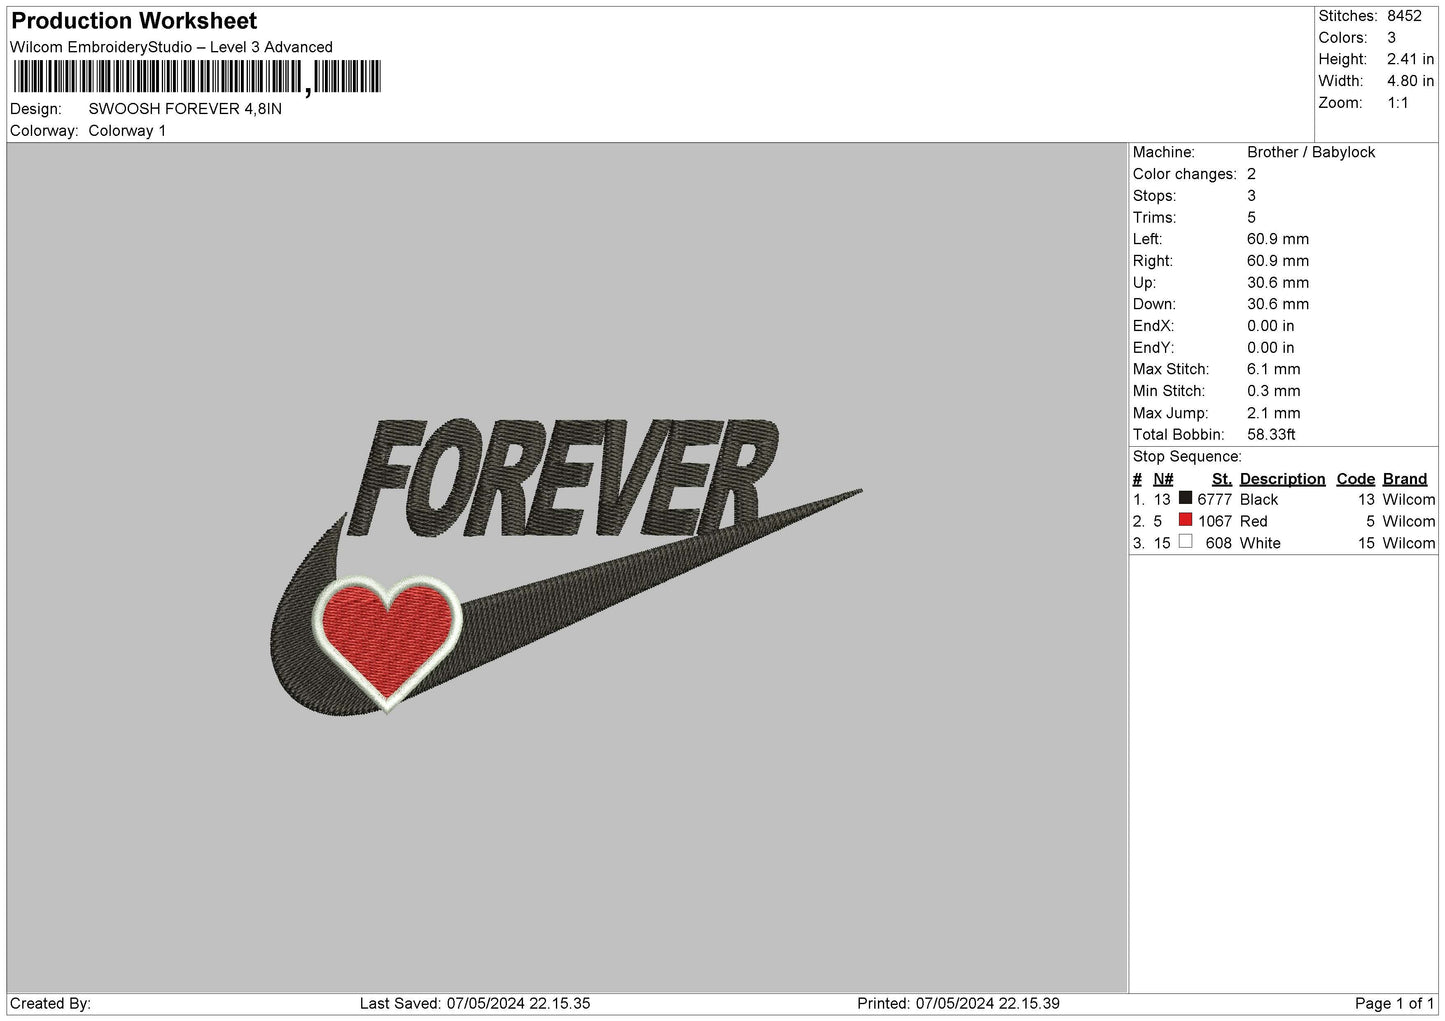Viewport: 1445px width, 1021px height.
Task: Click the 'Trims:' label
Action: [1154, 218]
